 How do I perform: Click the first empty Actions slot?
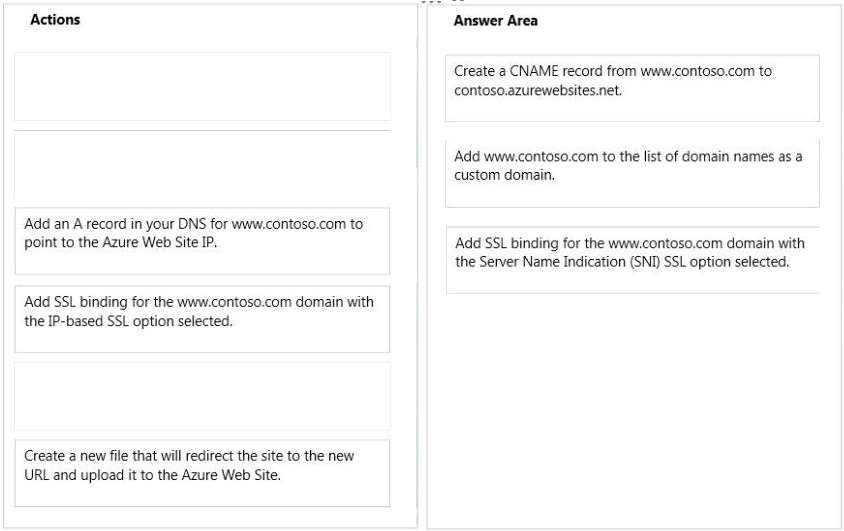pyautogui.click(x=202, y=87)
